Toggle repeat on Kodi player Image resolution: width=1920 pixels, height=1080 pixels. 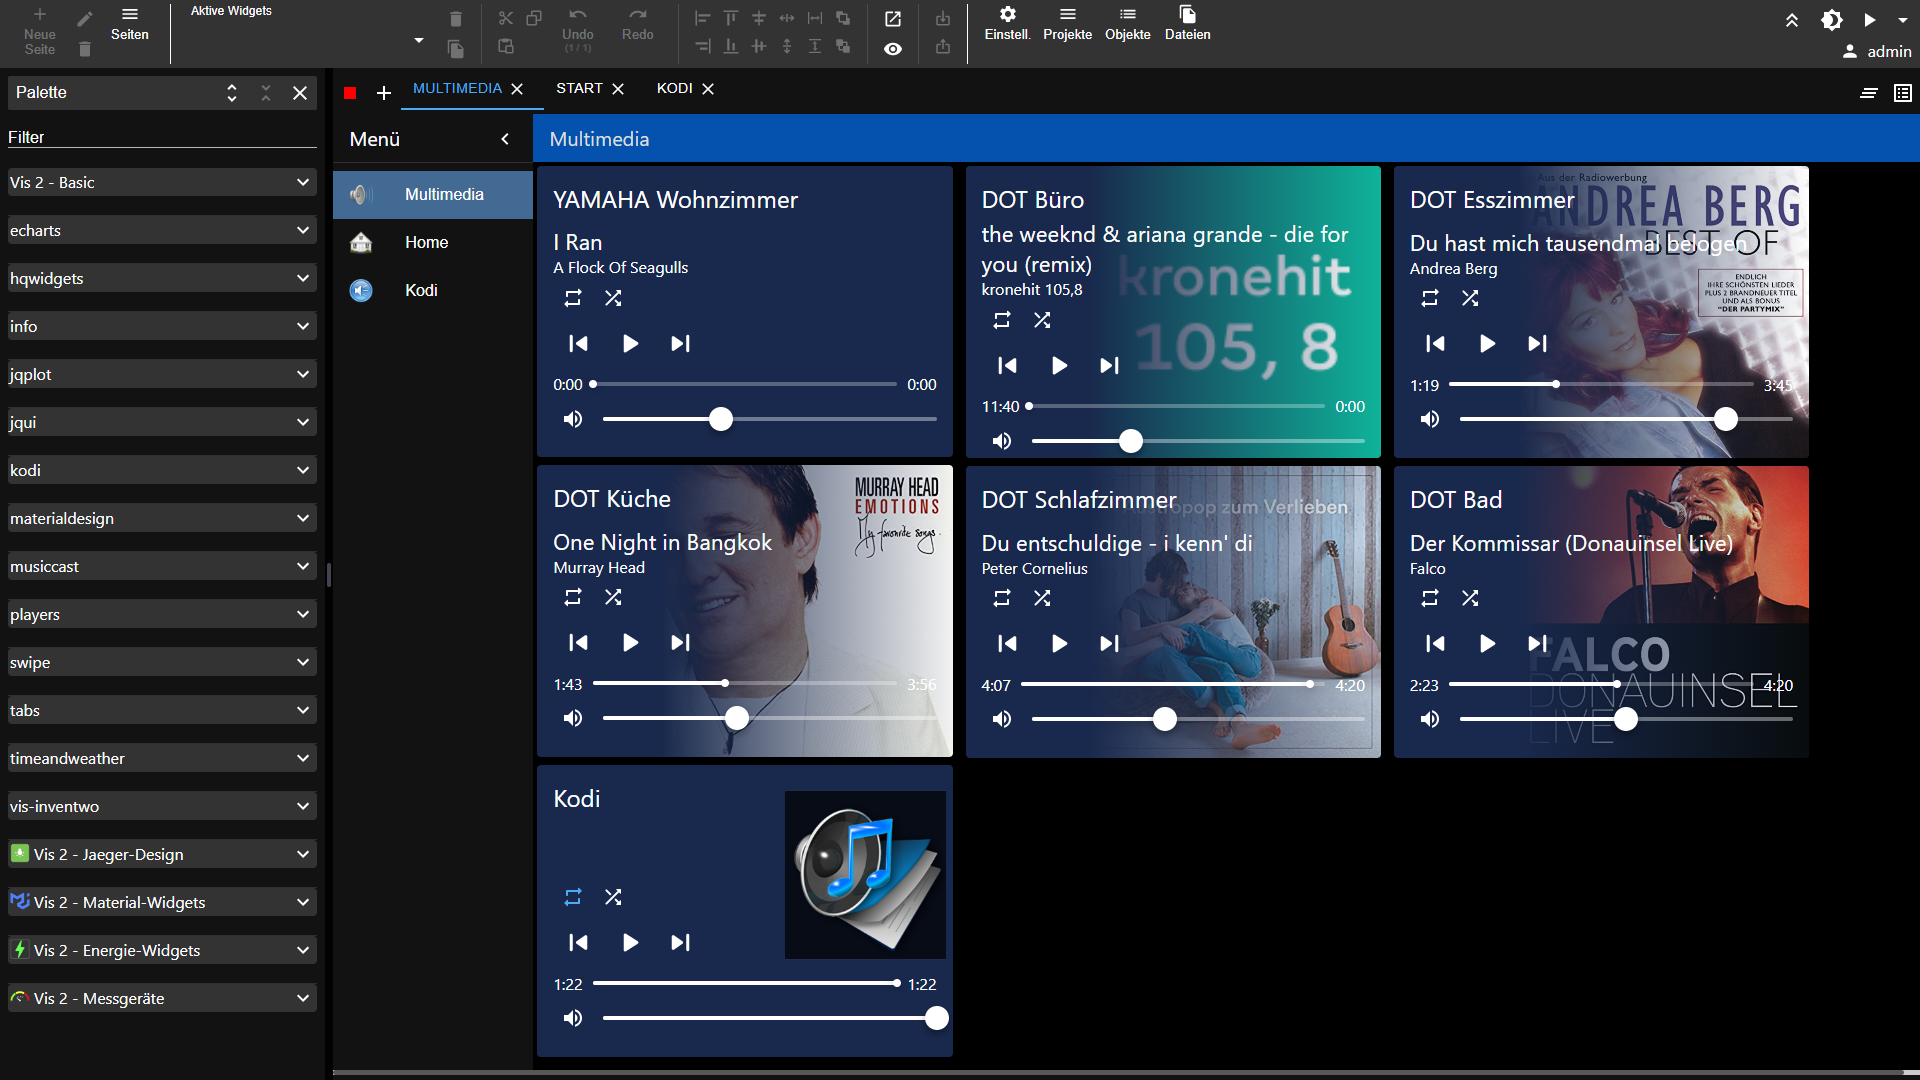point(573,897)
